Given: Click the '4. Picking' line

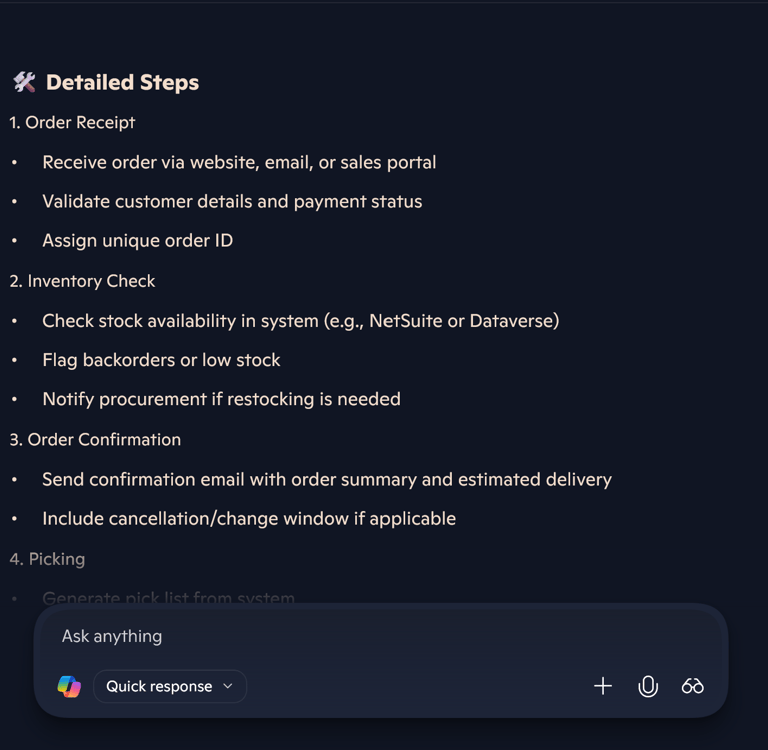Looking at the screenshot, I should (47, 559).
